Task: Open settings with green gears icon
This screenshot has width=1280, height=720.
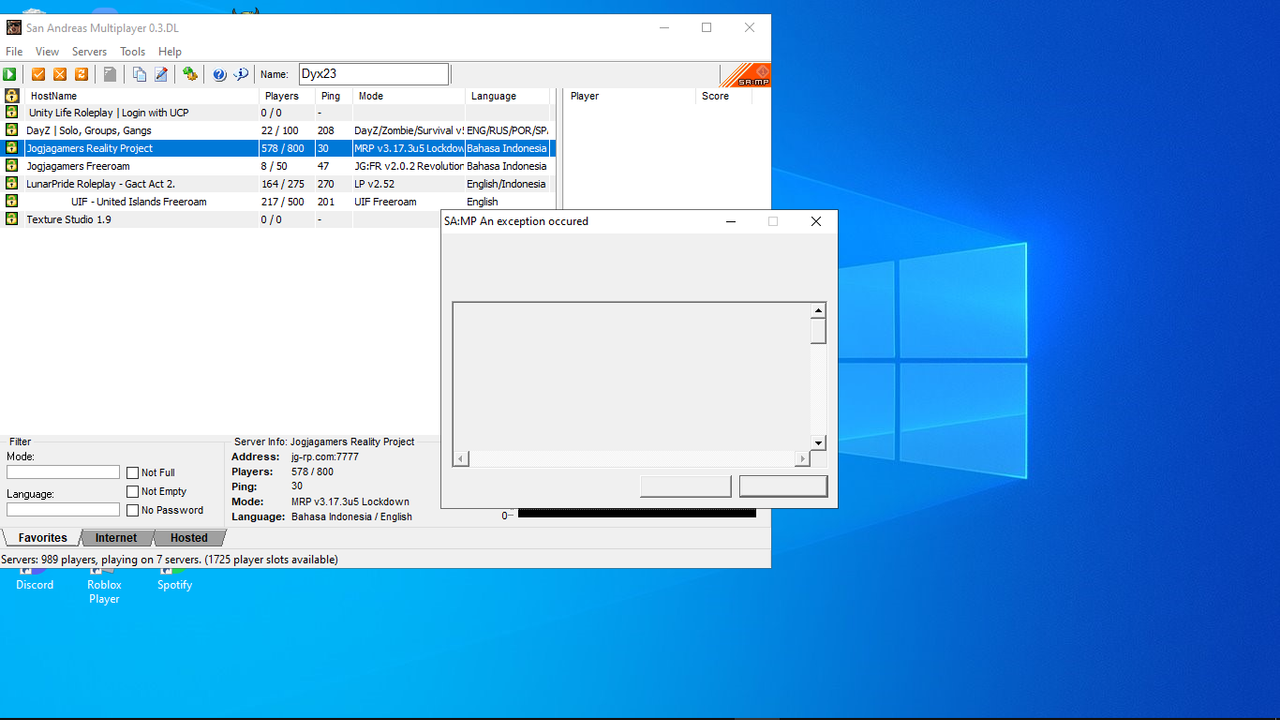Action: [190, 74]
